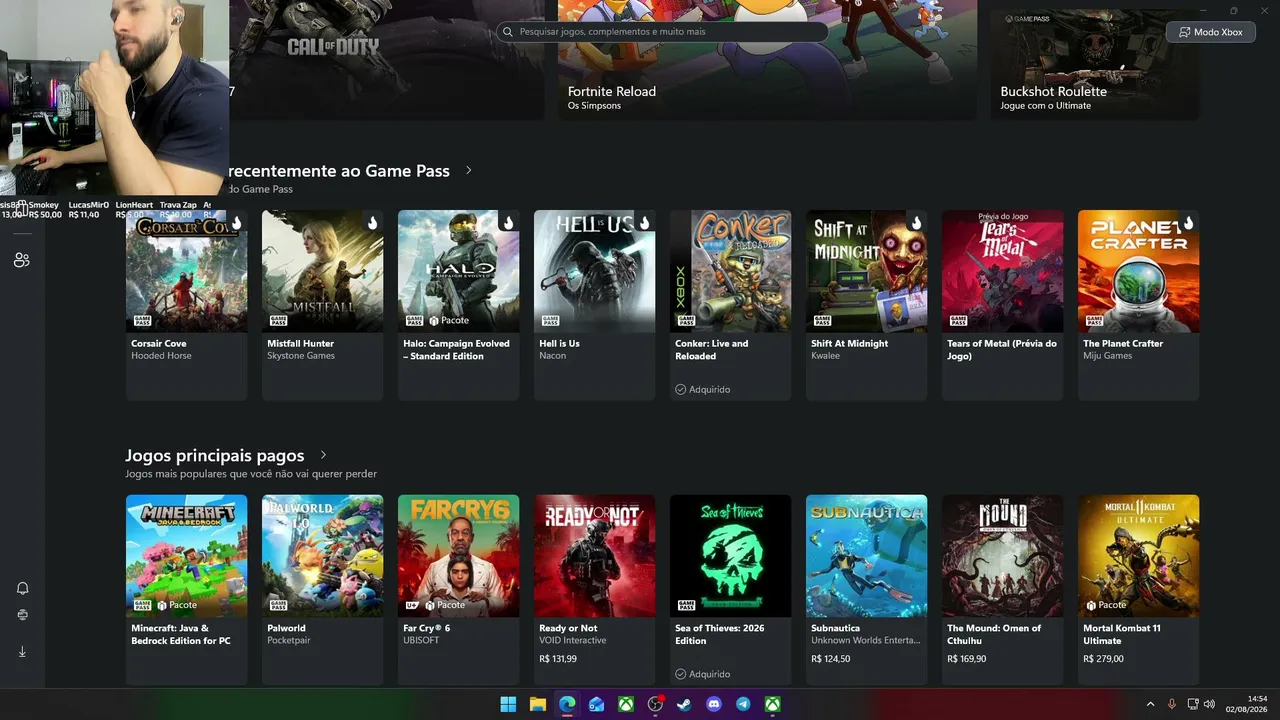Click the 'R$ 131,99' Ready or Not price
This screenshot has height=720, width=1280.
pyautogui.click(x=558, y=659)
